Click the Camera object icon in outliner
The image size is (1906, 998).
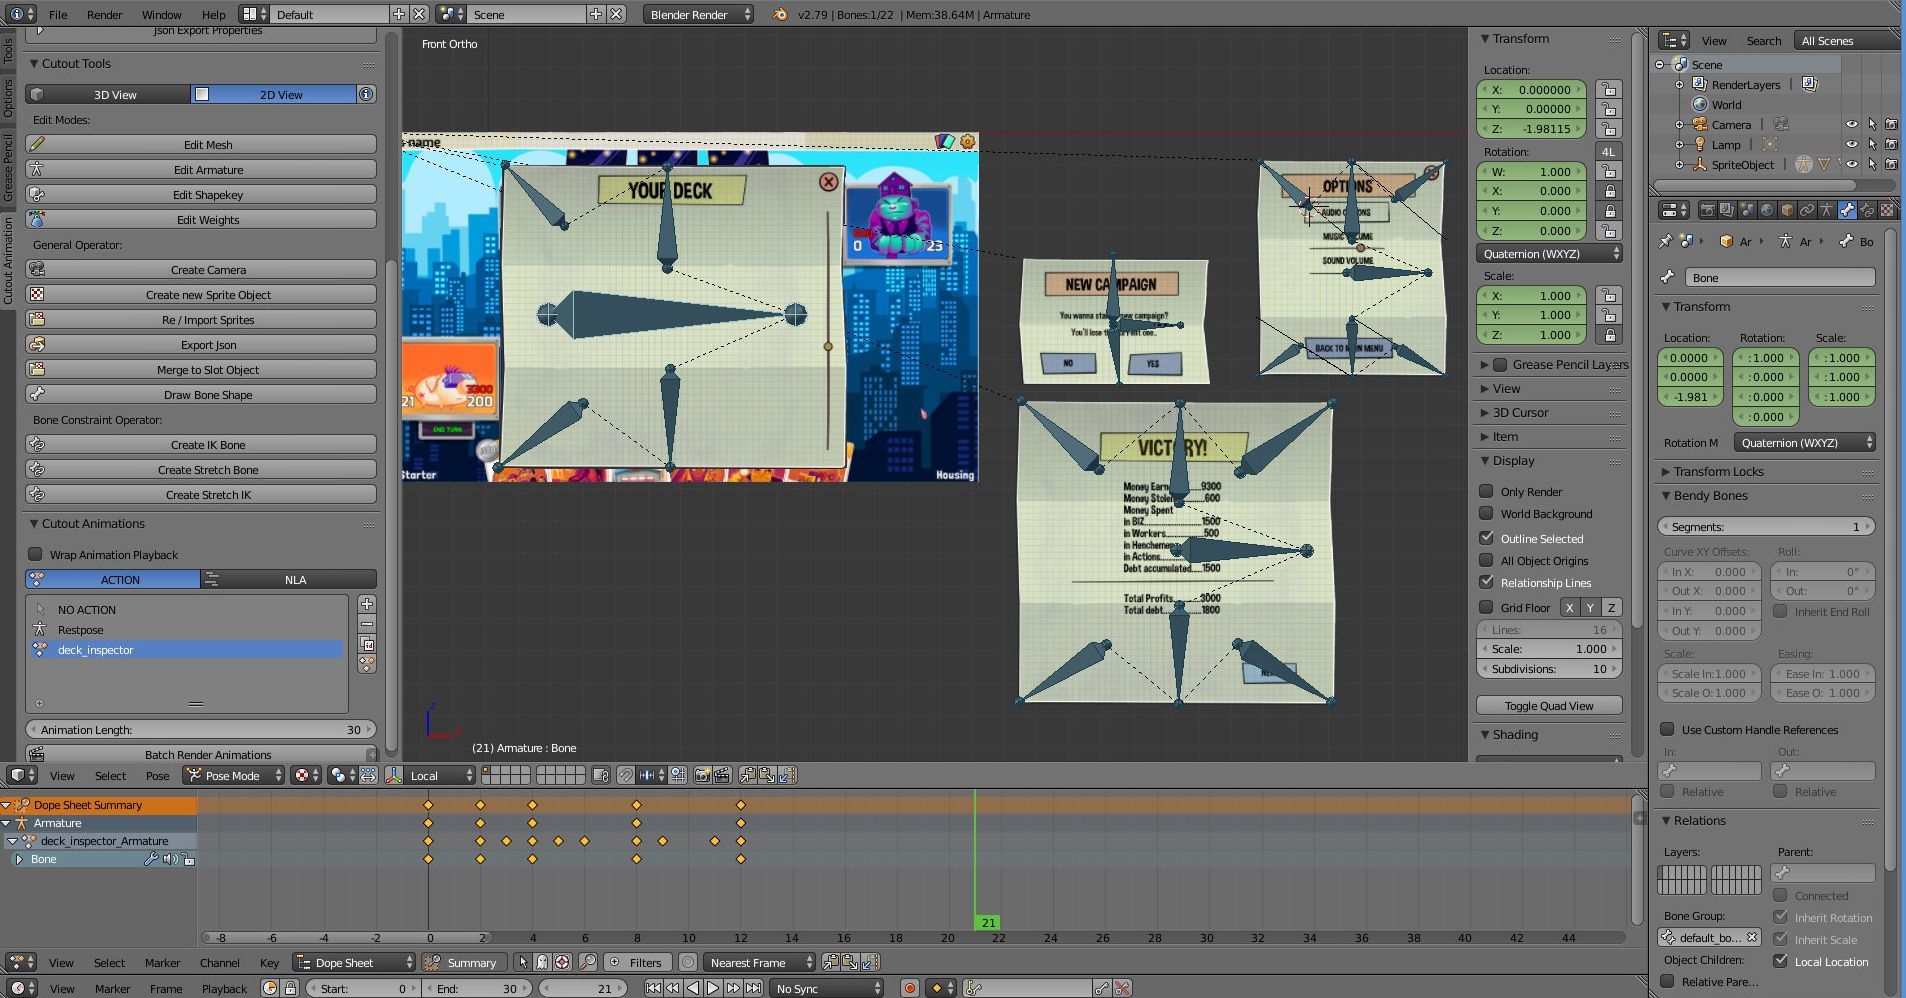[x=1700, y=125]
